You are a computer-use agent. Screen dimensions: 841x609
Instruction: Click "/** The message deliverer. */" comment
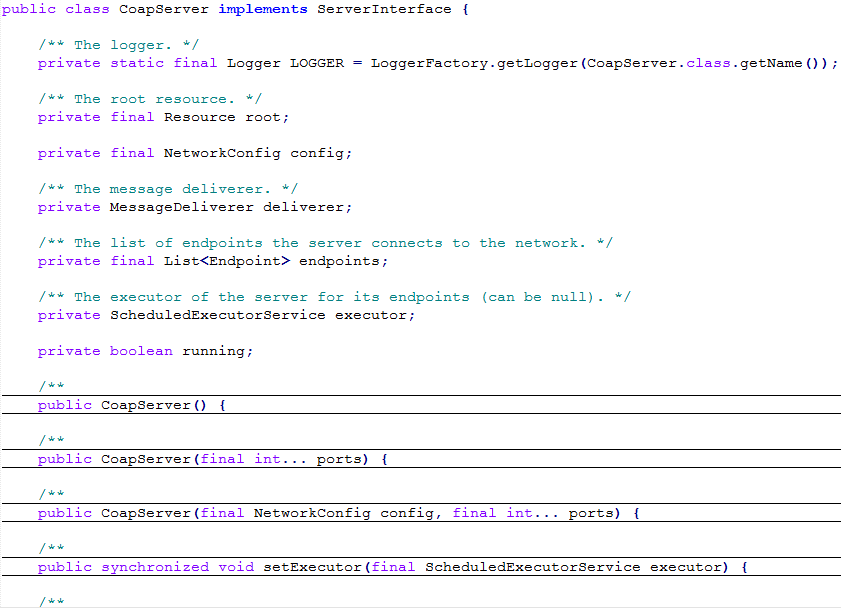(x=168, y=189)
